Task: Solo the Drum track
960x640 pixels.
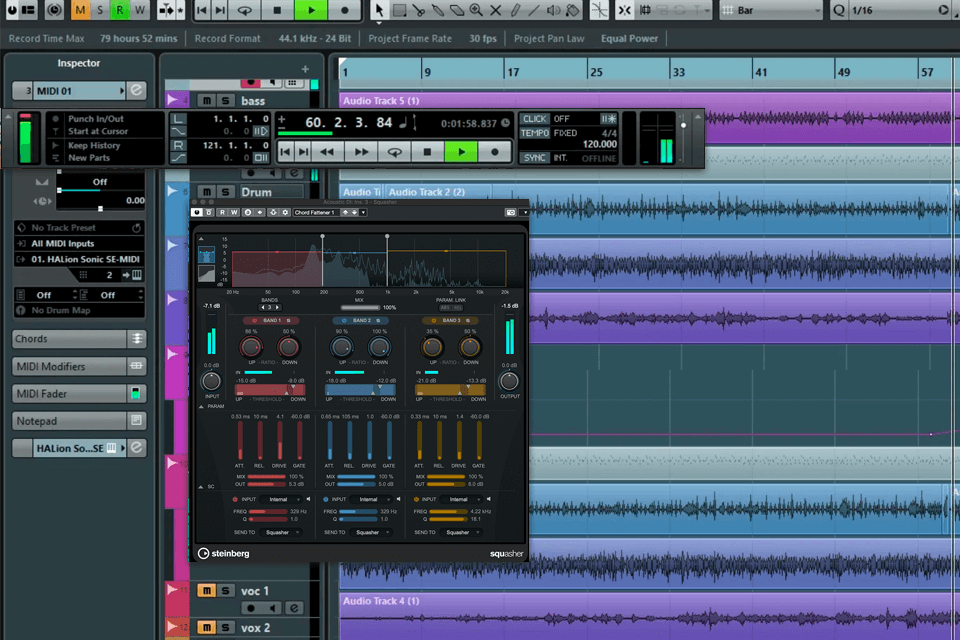Action: [x=224, y=191]
